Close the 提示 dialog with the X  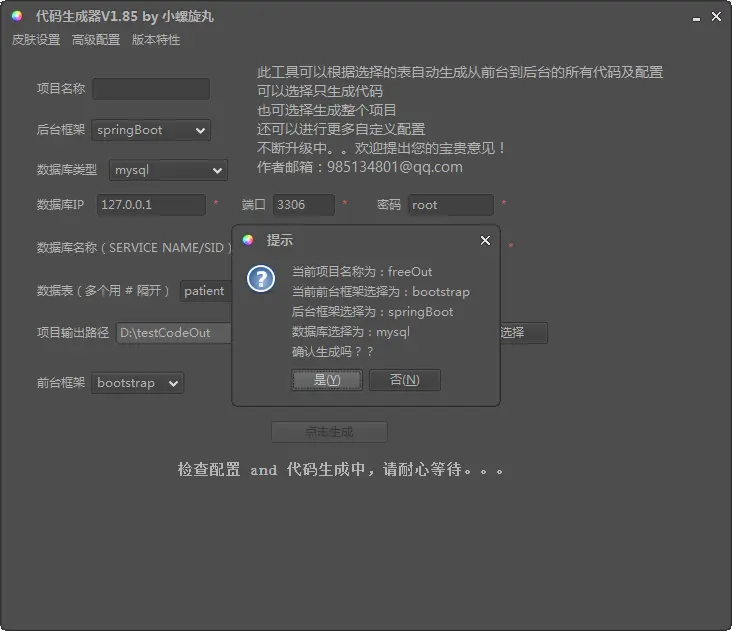coord(485,240)
